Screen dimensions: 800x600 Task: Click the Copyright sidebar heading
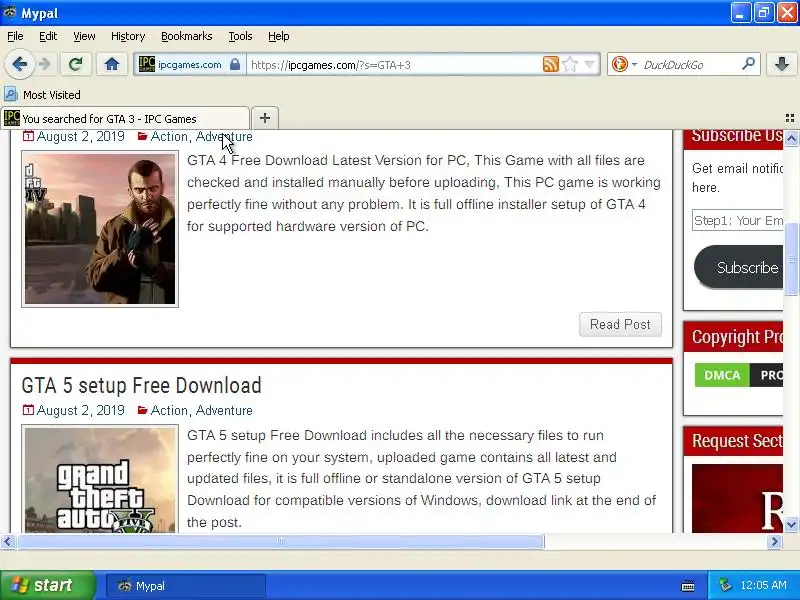pyautogui.click(x=737, y=337)
